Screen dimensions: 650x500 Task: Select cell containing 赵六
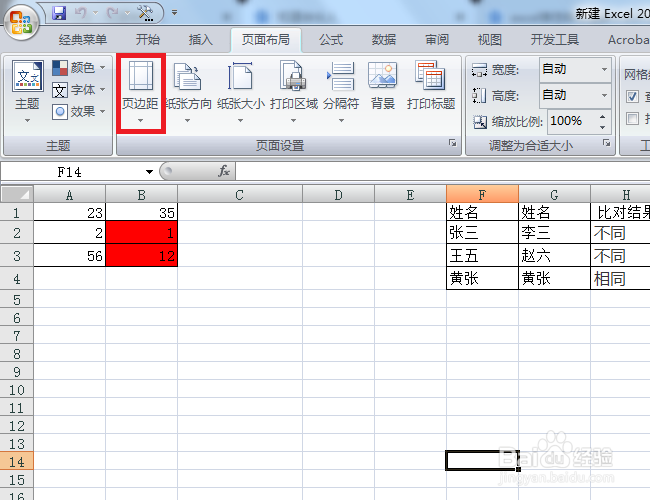(x=554, y=255)
